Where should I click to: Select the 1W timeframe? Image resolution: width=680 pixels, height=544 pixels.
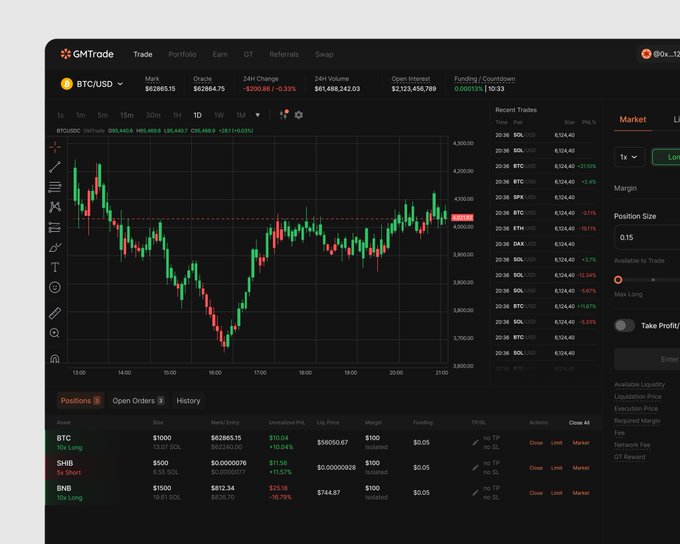tap(219, 115)
